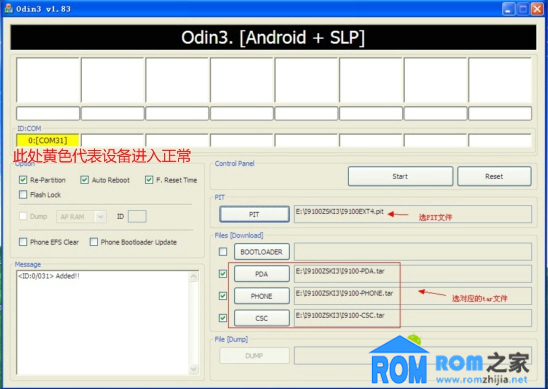Viewport: 548px width, 389px height.
Task: Click the Dump file path field
Action: click(x=413, y=356)
